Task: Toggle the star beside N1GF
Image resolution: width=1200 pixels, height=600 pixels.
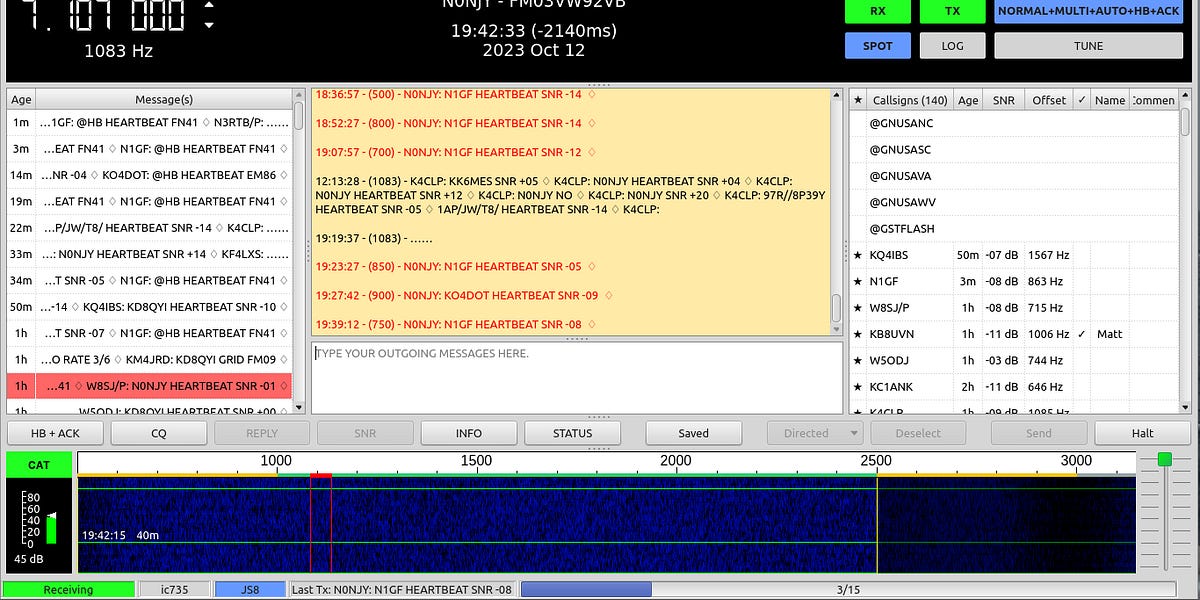Action: point(857,281)
